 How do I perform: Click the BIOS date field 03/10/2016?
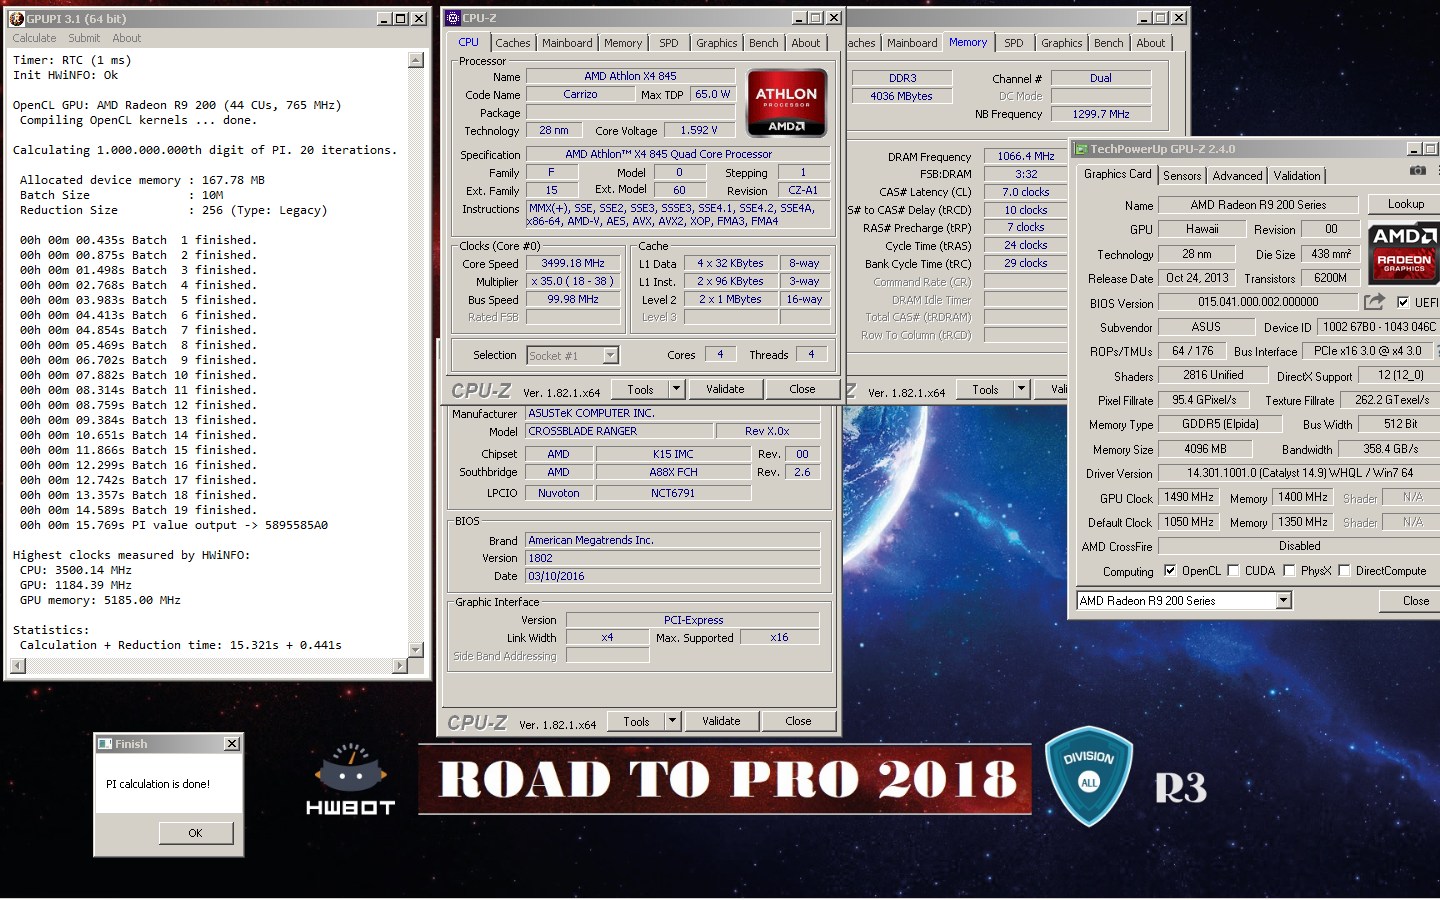pos(673,576)
